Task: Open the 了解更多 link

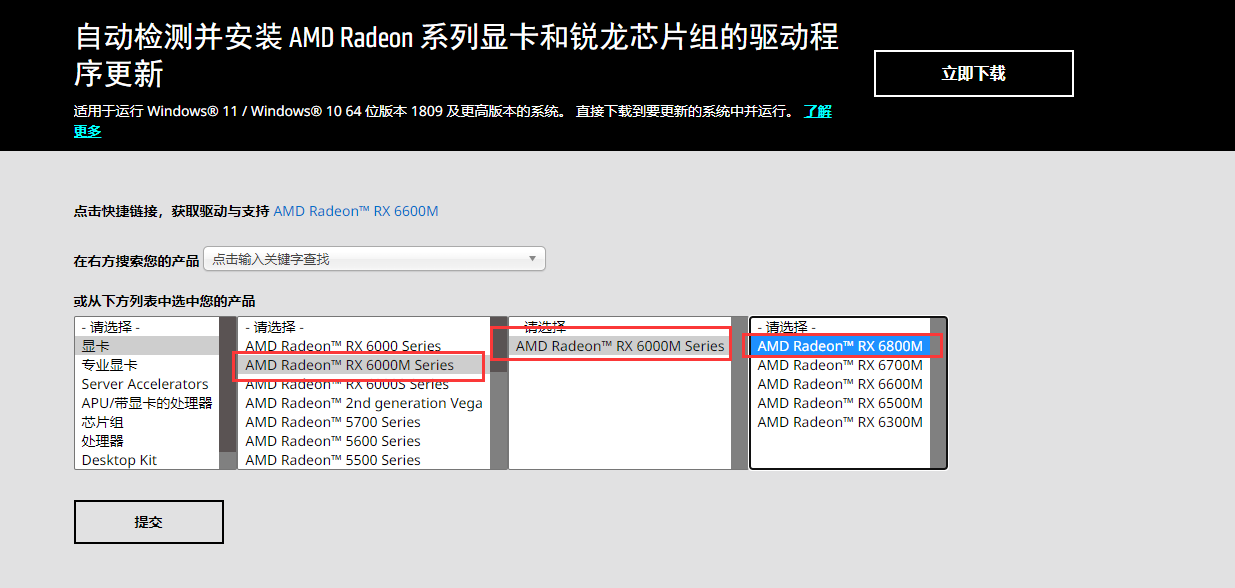Action: [x=817, y=111]
